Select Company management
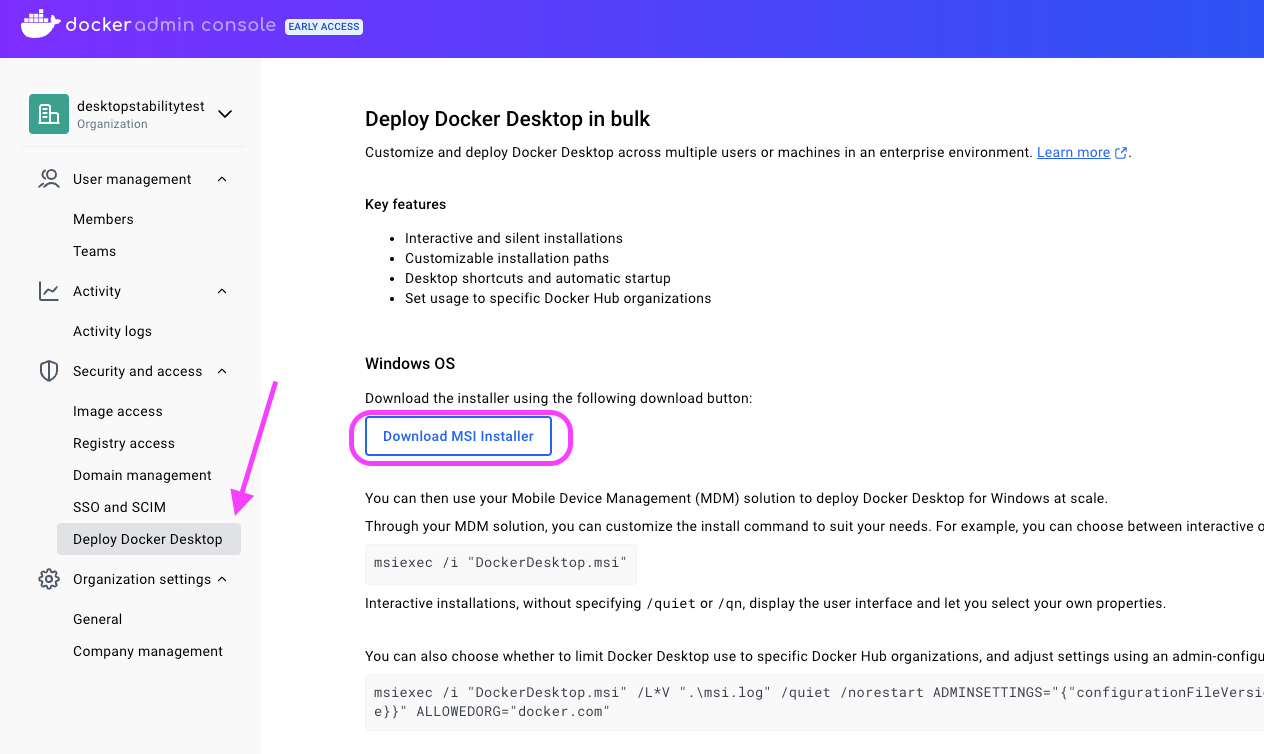Viewport: 1264px width, 754px height. [x=147, y=651]
